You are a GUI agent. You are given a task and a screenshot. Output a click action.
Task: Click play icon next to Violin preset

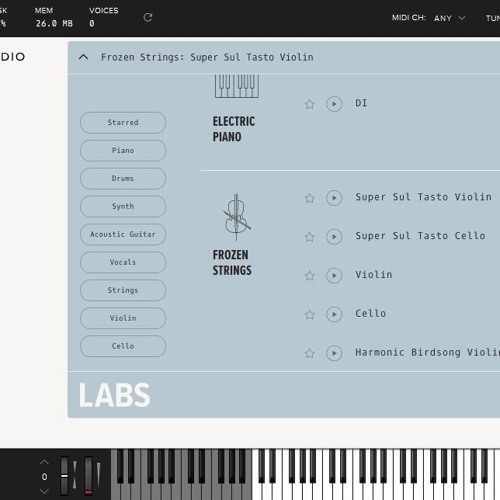[x=334, y=276]
